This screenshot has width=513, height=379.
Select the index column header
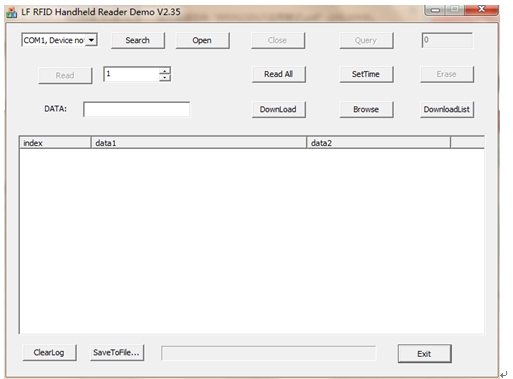[55, 143]
